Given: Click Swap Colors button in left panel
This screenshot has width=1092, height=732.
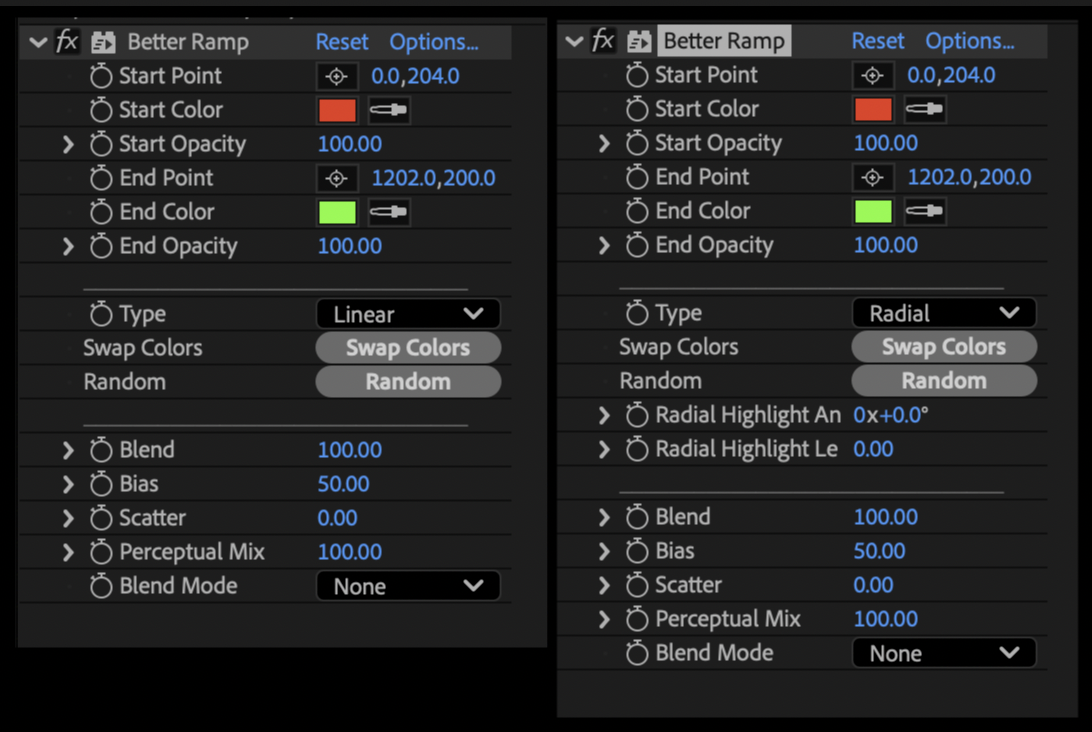Looking at the screenshot, I should tap(408, 348).
